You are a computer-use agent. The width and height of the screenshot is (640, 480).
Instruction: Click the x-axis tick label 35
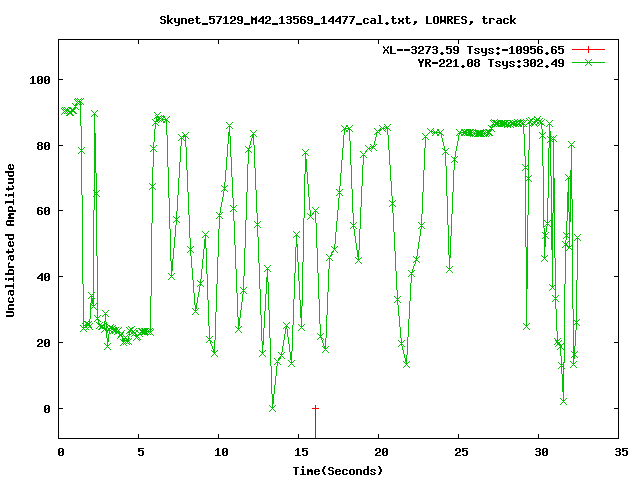[621, 452]
